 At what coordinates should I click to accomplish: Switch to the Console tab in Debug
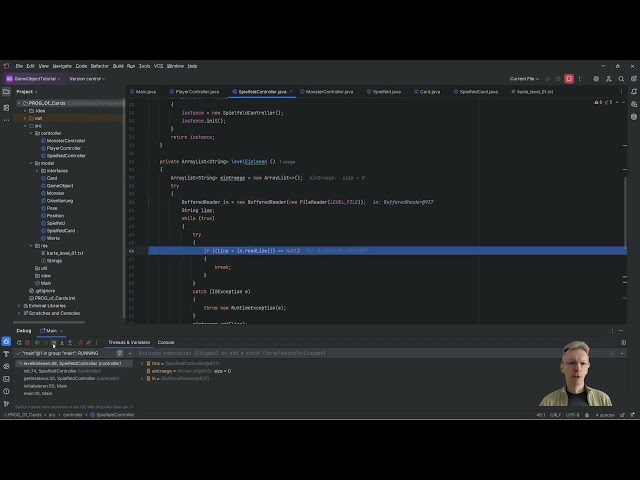tap(166, 342)
